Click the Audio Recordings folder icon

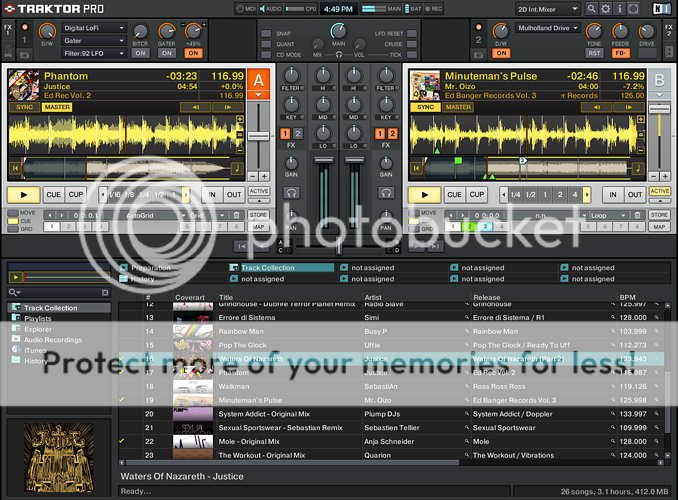16,340
